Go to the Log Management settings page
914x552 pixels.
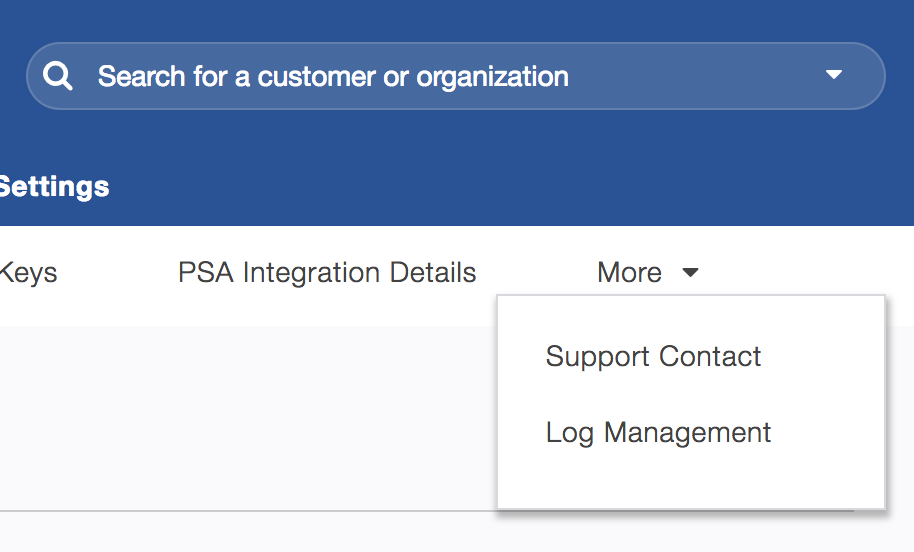658,432
